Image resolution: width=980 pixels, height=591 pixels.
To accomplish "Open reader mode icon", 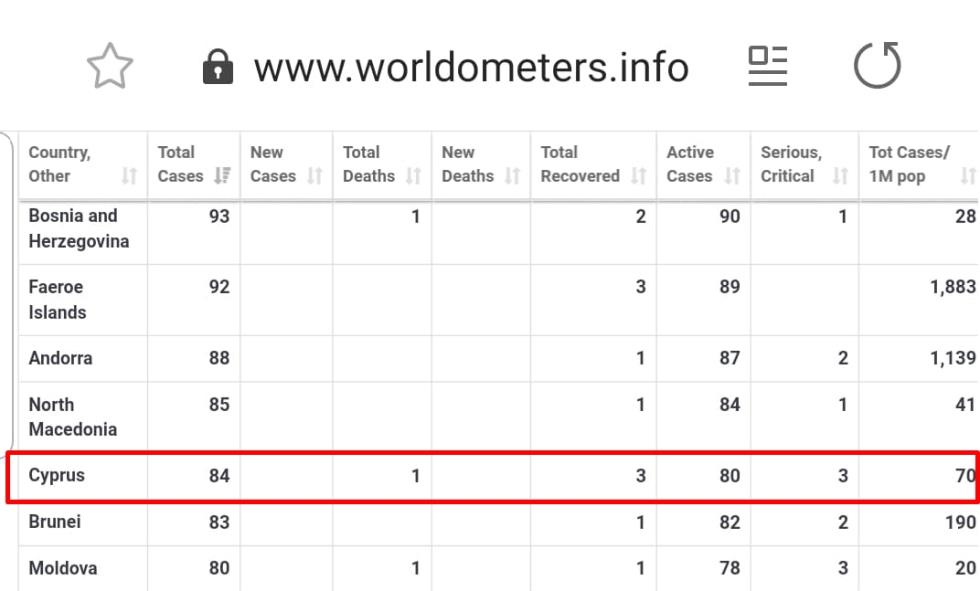I will pos(768,66).
